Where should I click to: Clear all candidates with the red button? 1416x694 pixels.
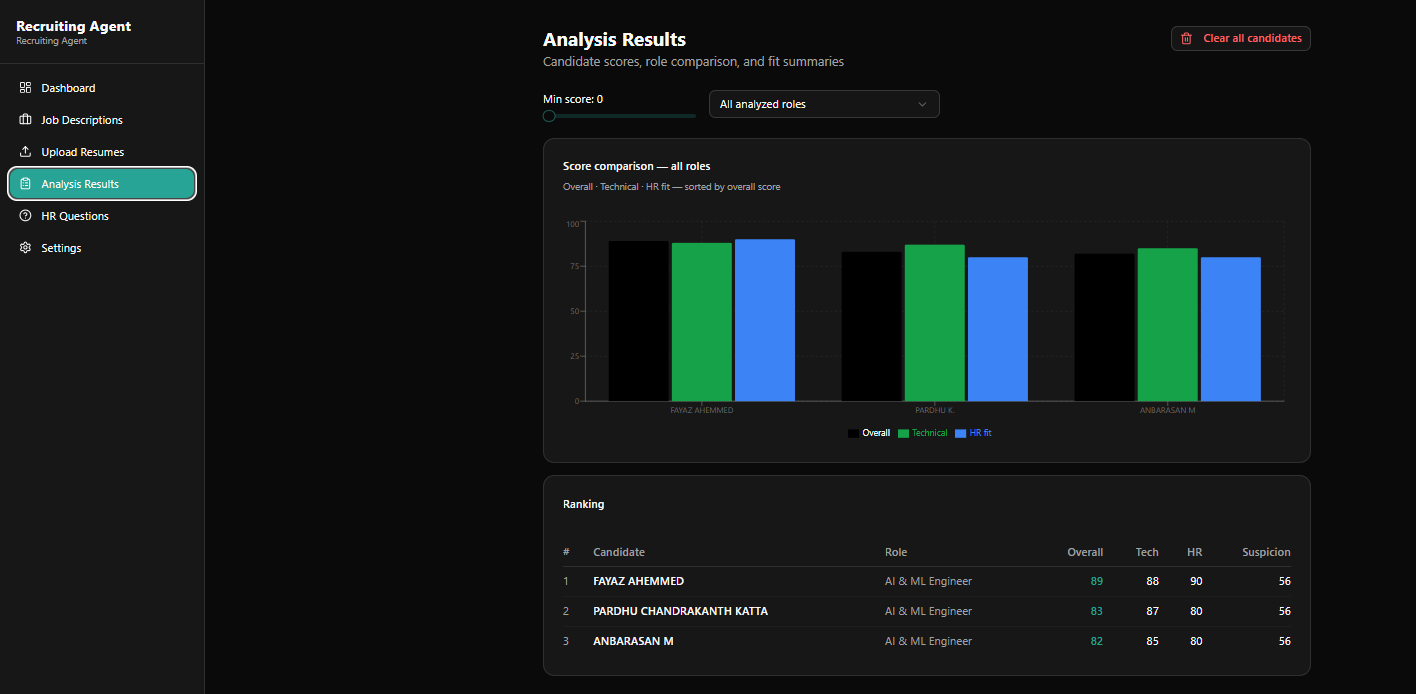click(1241, 38)
